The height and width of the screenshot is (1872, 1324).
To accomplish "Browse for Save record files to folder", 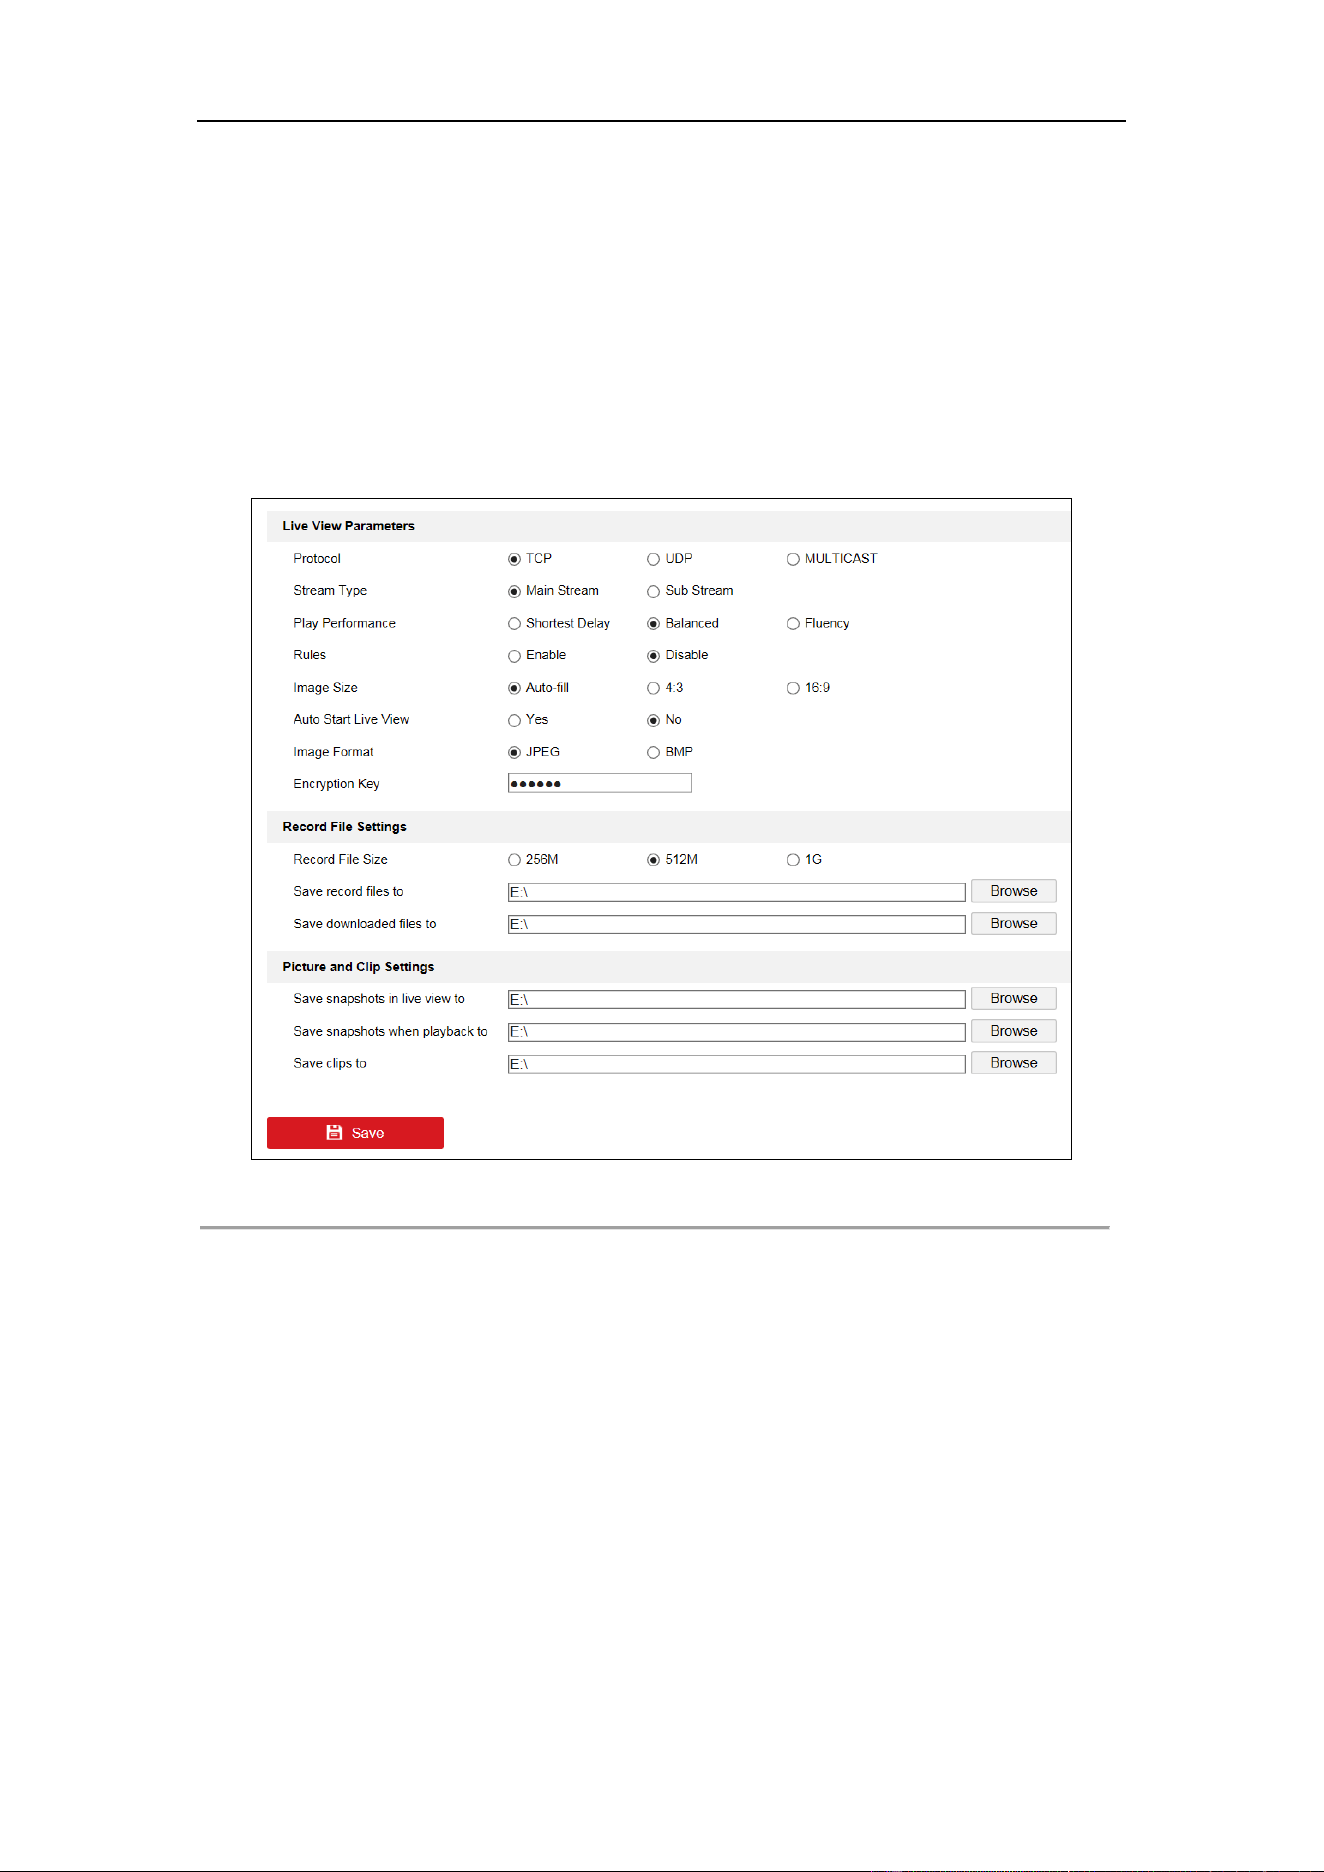I will [x=1014, y=891].
